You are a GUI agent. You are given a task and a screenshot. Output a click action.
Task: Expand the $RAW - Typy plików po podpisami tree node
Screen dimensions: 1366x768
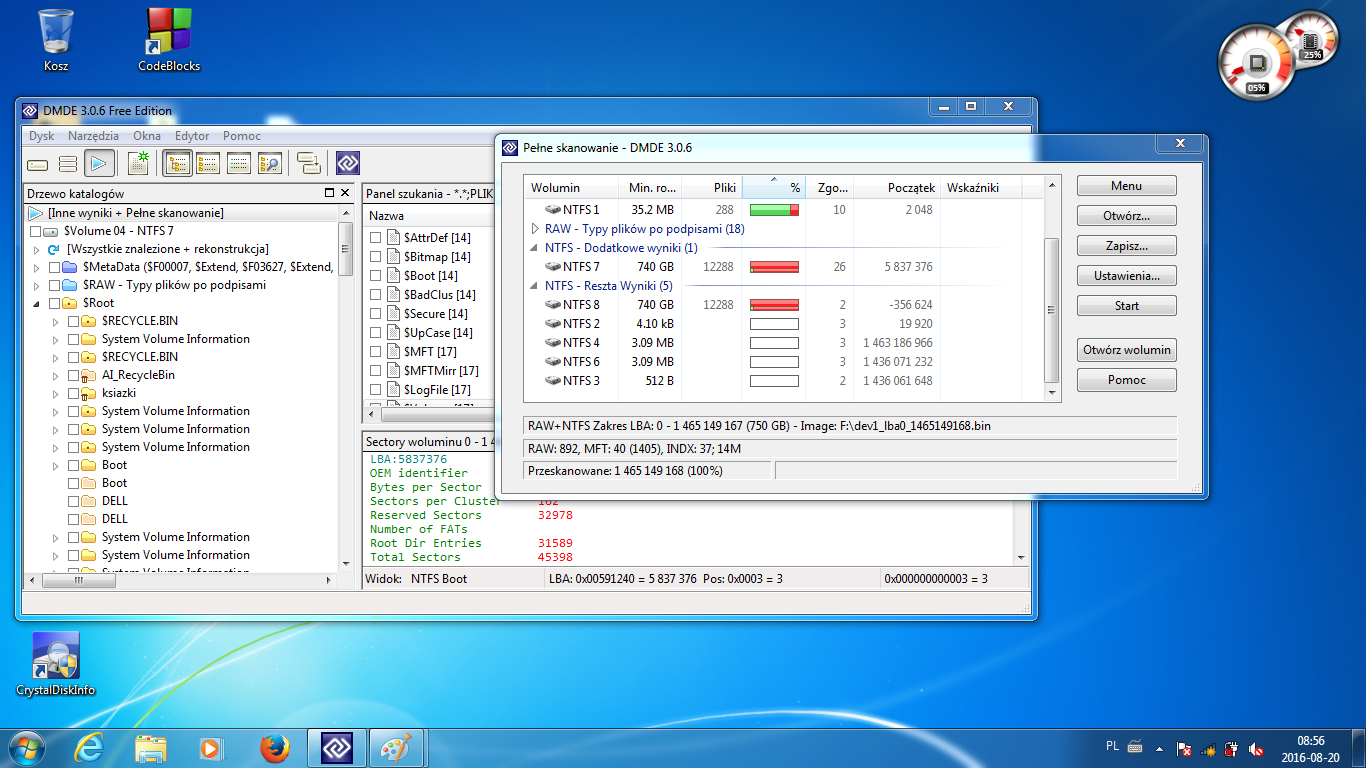(x=36, y=285)
